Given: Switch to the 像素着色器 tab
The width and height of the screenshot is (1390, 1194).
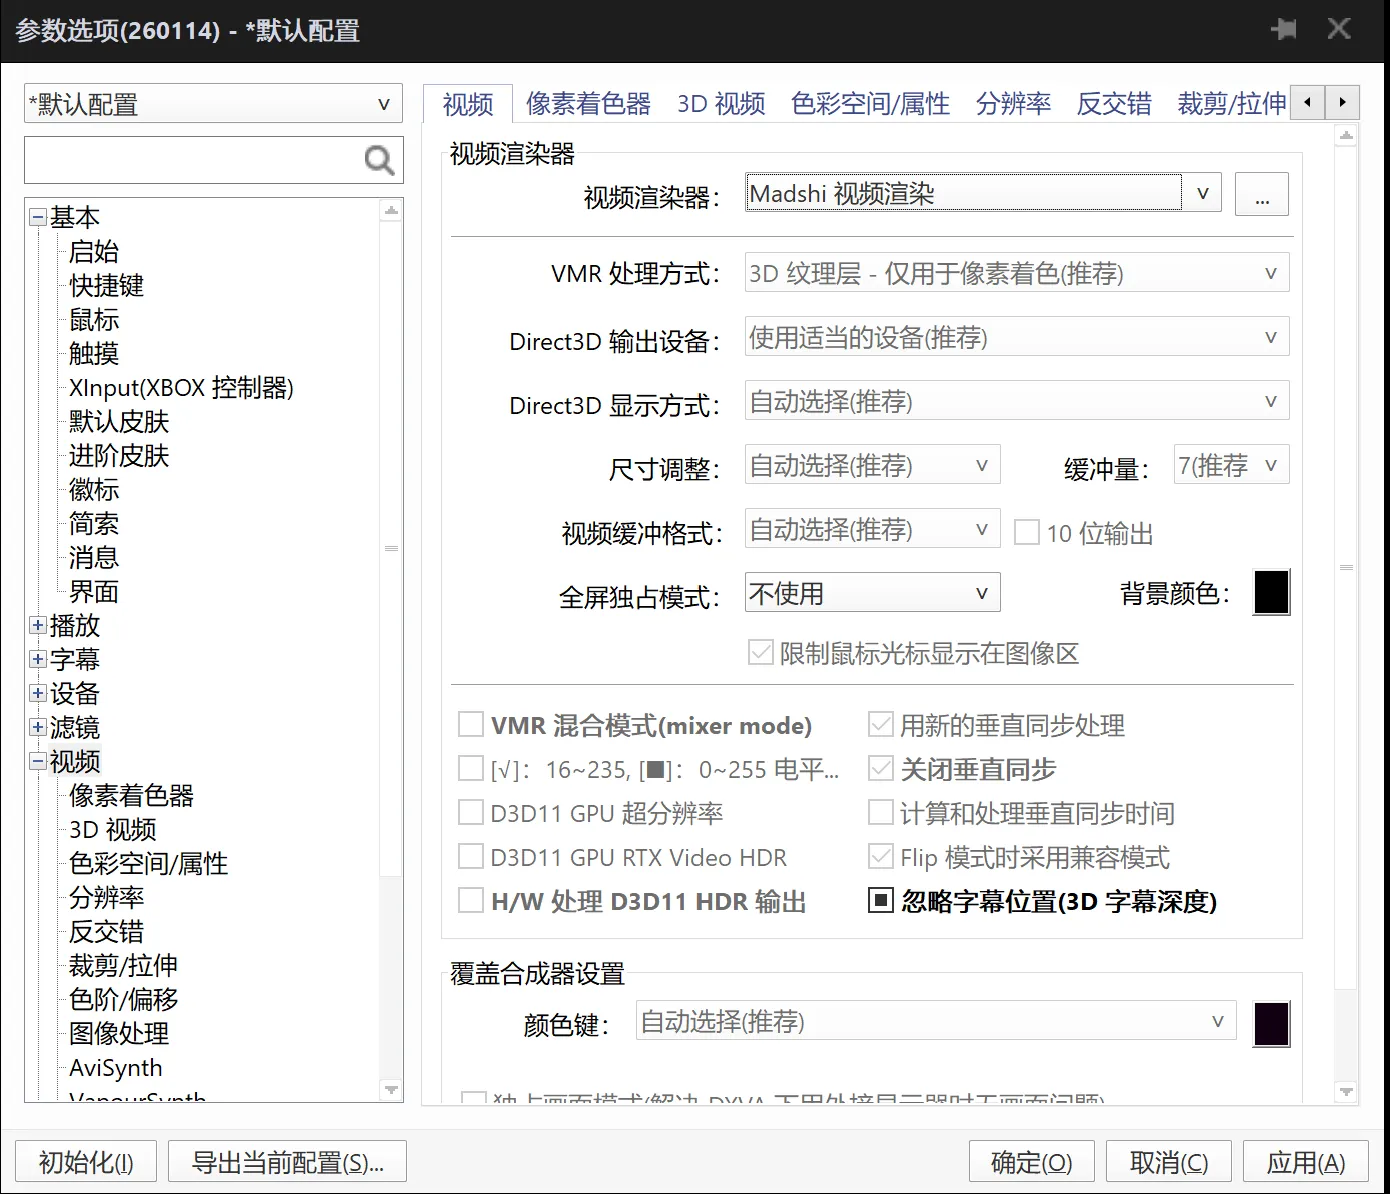Looking at the screenshot, I should pos(588,103).
